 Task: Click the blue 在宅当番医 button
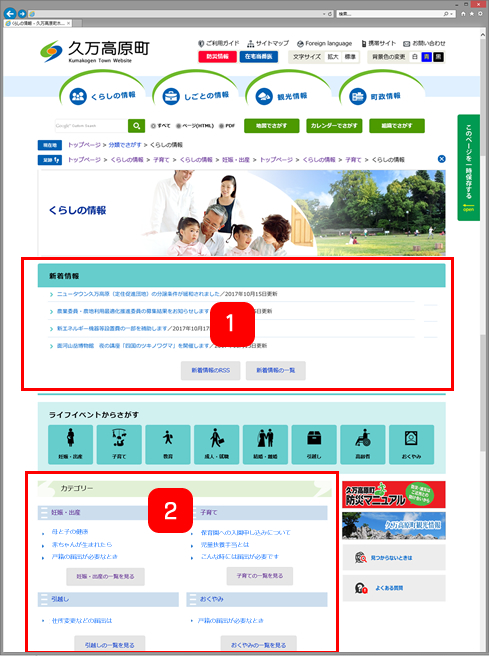tap(259, 56)
